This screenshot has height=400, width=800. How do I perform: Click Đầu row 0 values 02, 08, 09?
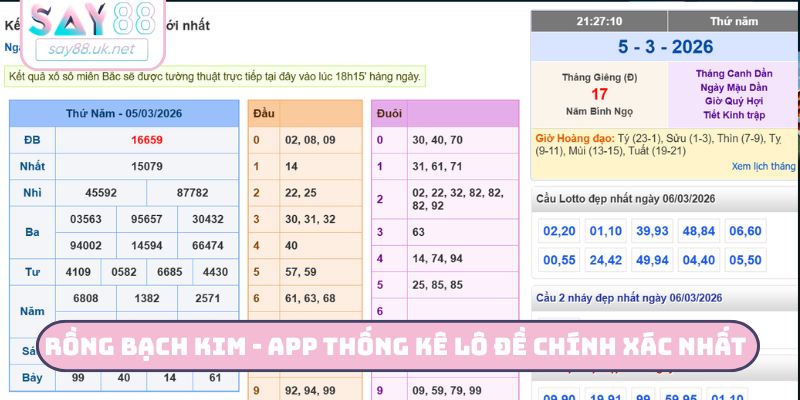310,140
